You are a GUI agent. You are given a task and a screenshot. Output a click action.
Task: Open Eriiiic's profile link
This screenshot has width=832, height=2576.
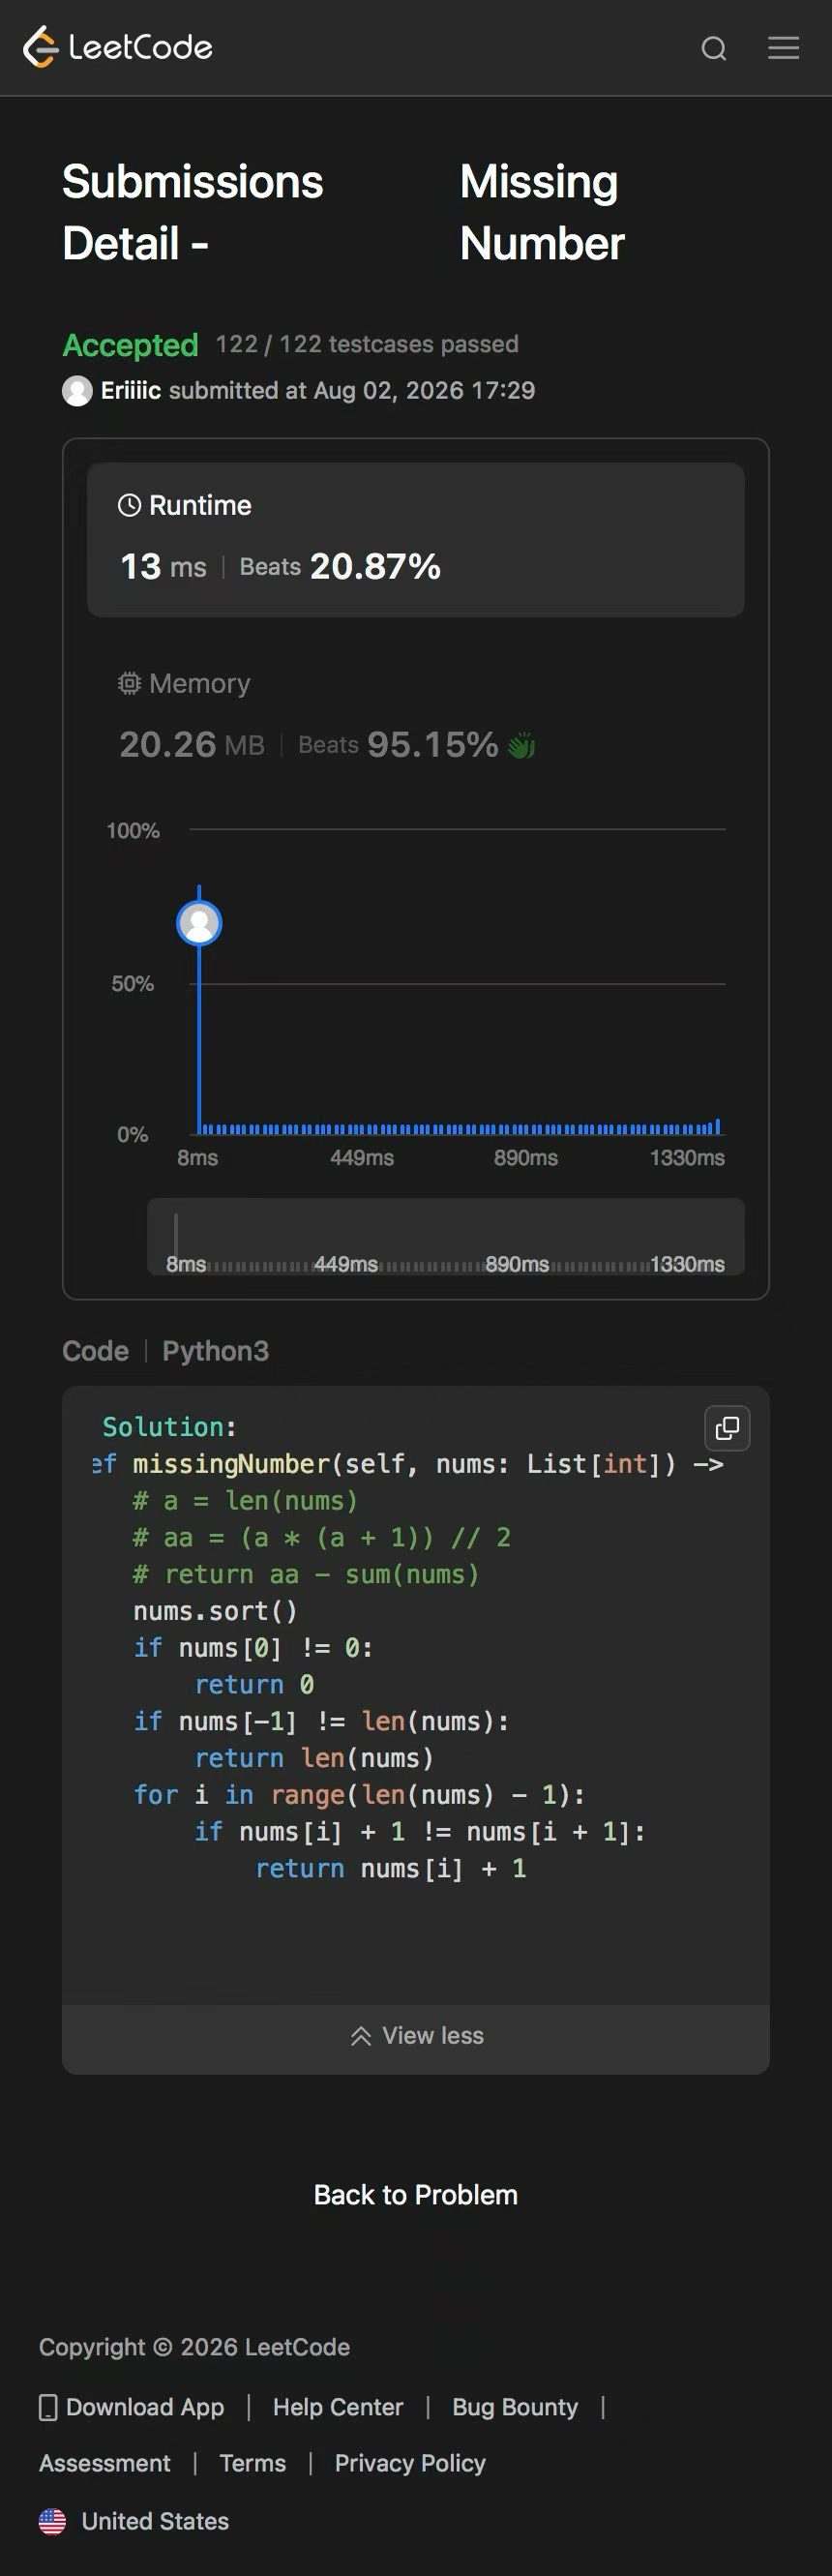131,390
